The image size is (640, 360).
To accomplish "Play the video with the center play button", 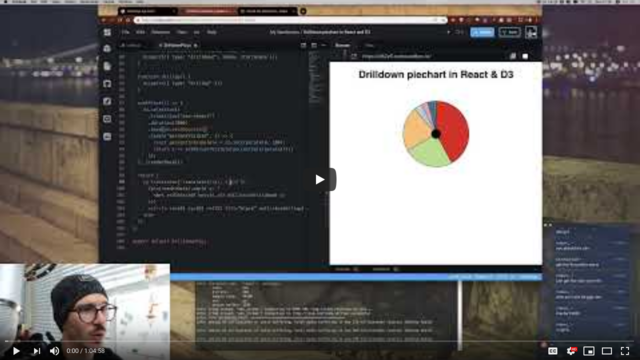I will pos(320,180).
